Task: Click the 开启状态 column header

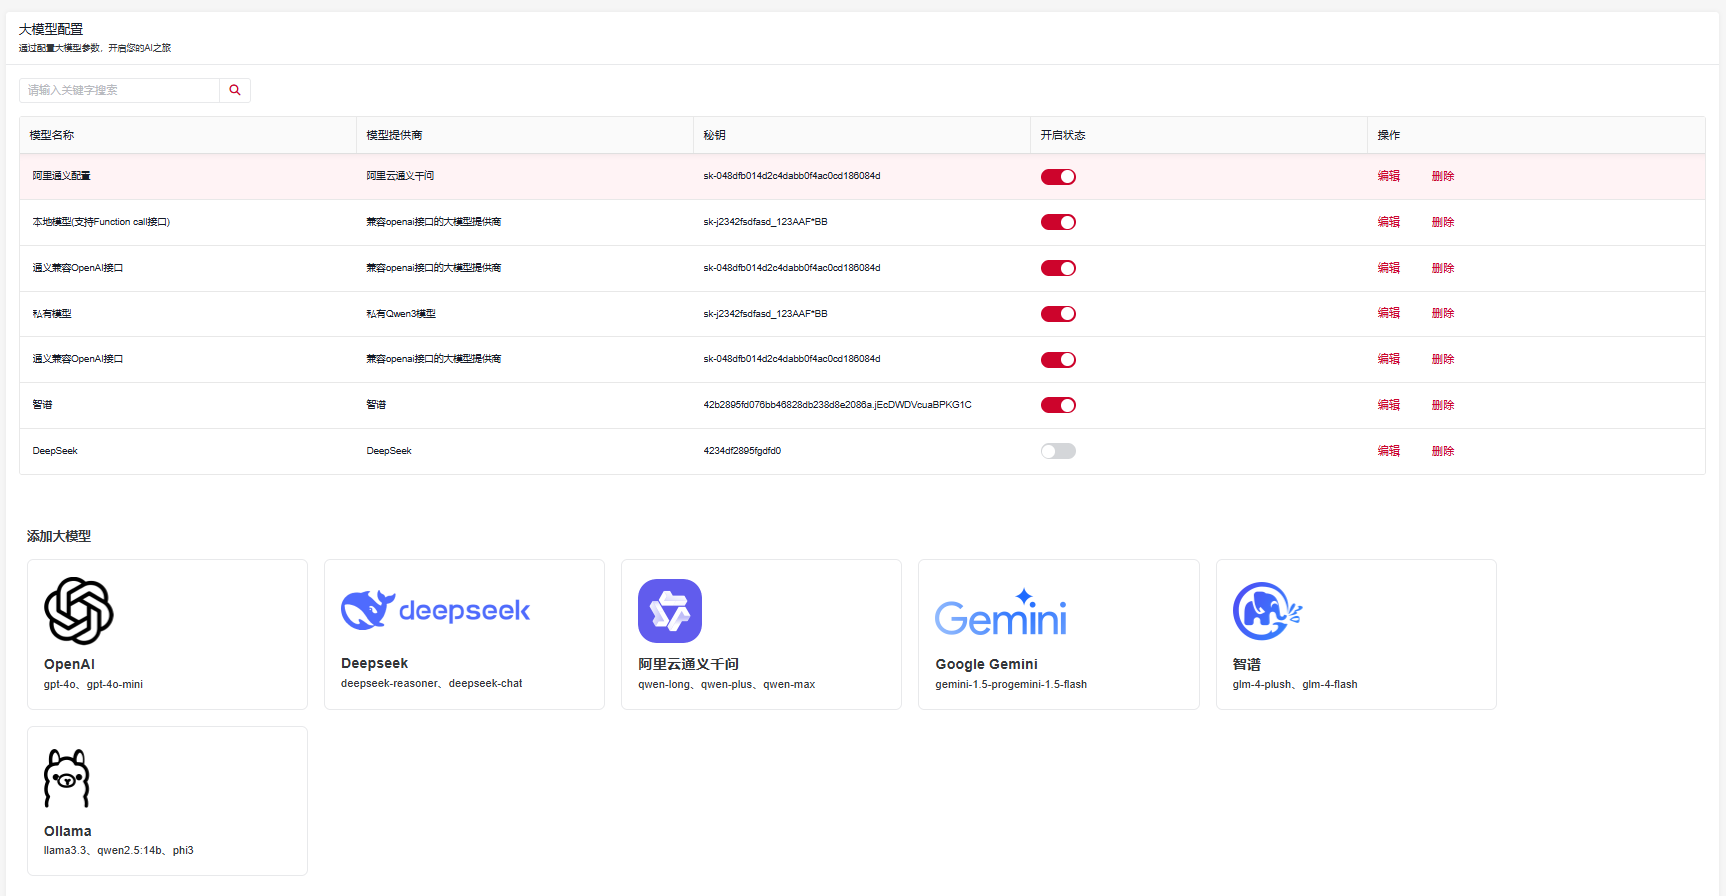Action: (1062, 135)
